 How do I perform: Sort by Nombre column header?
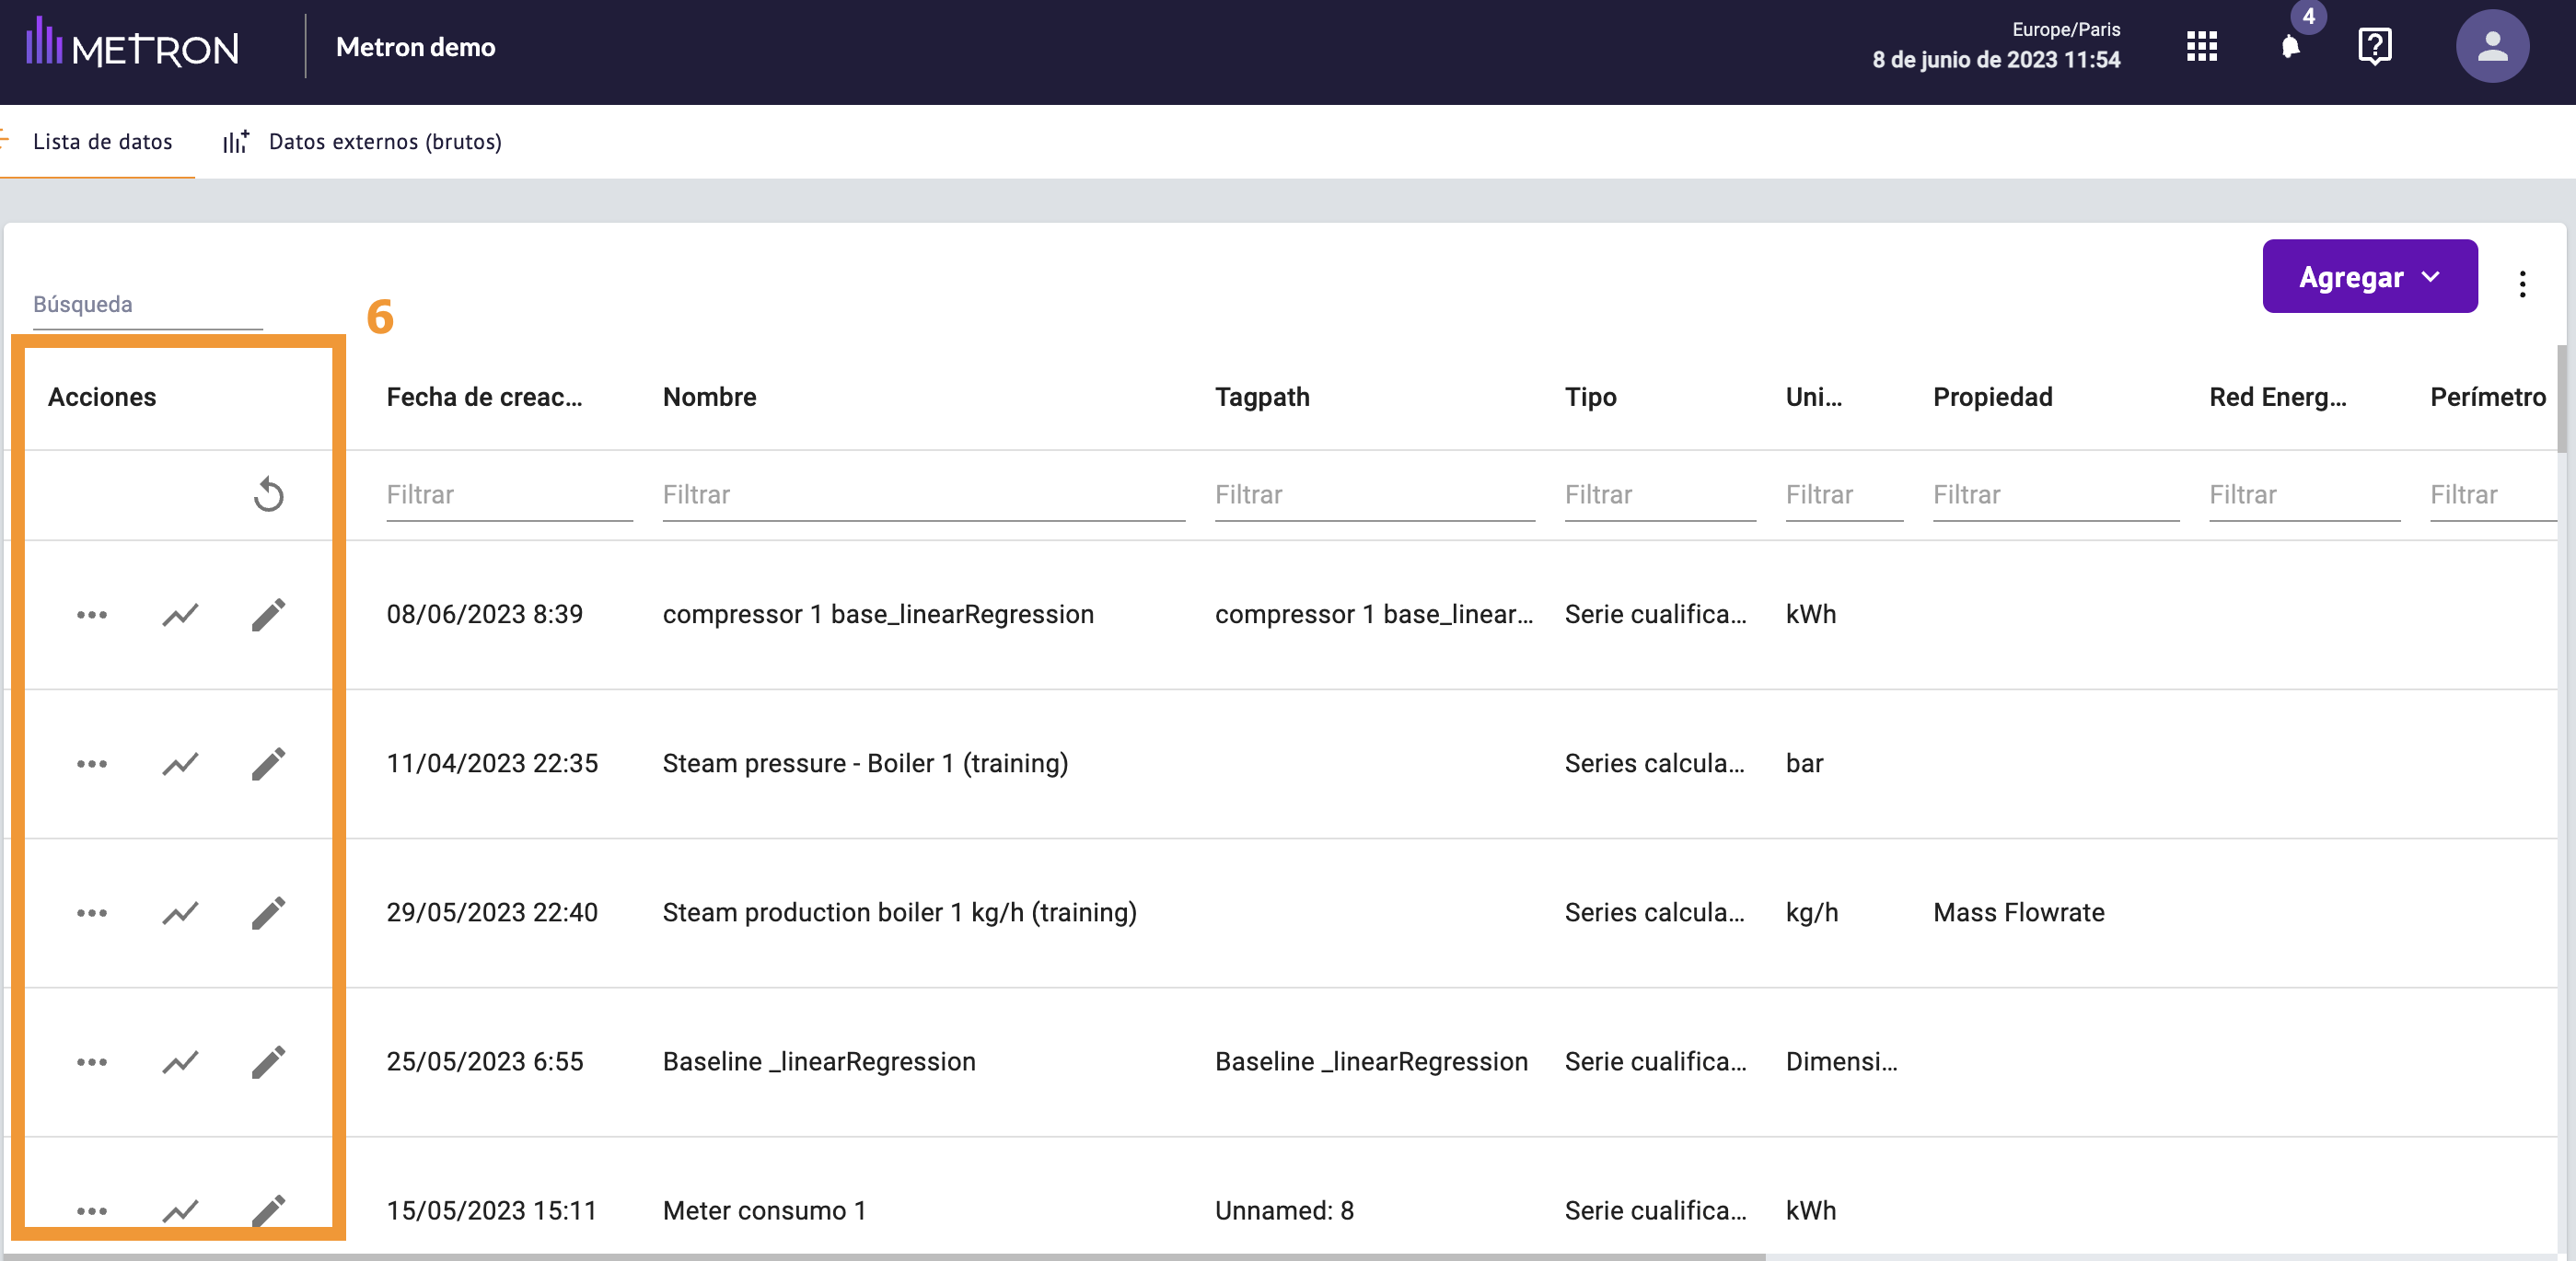tap(709, 397)
